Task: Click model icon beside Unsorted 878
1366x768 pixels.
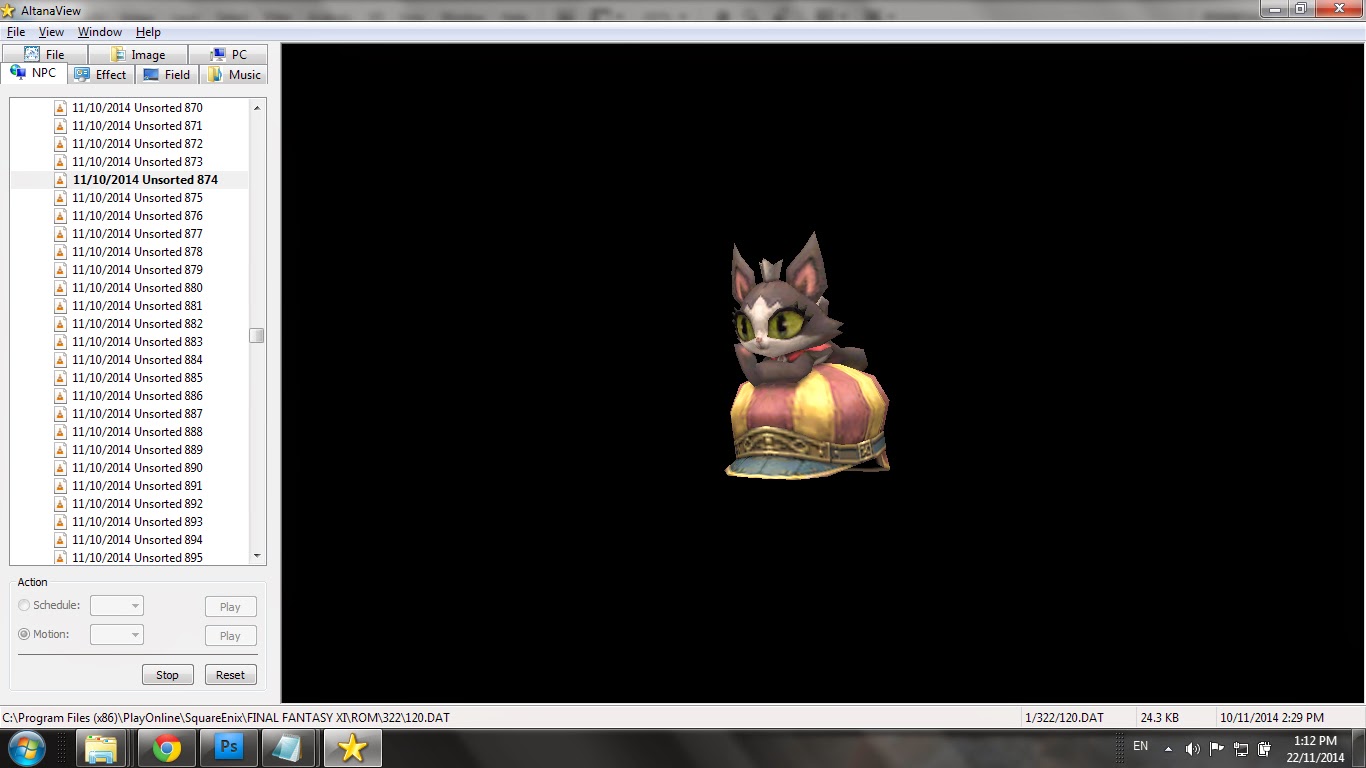Action: pyautogui.click(x=60, y=252)
